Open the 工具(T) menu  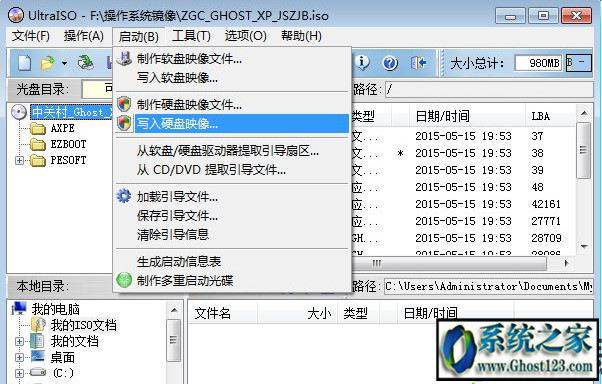191,36
